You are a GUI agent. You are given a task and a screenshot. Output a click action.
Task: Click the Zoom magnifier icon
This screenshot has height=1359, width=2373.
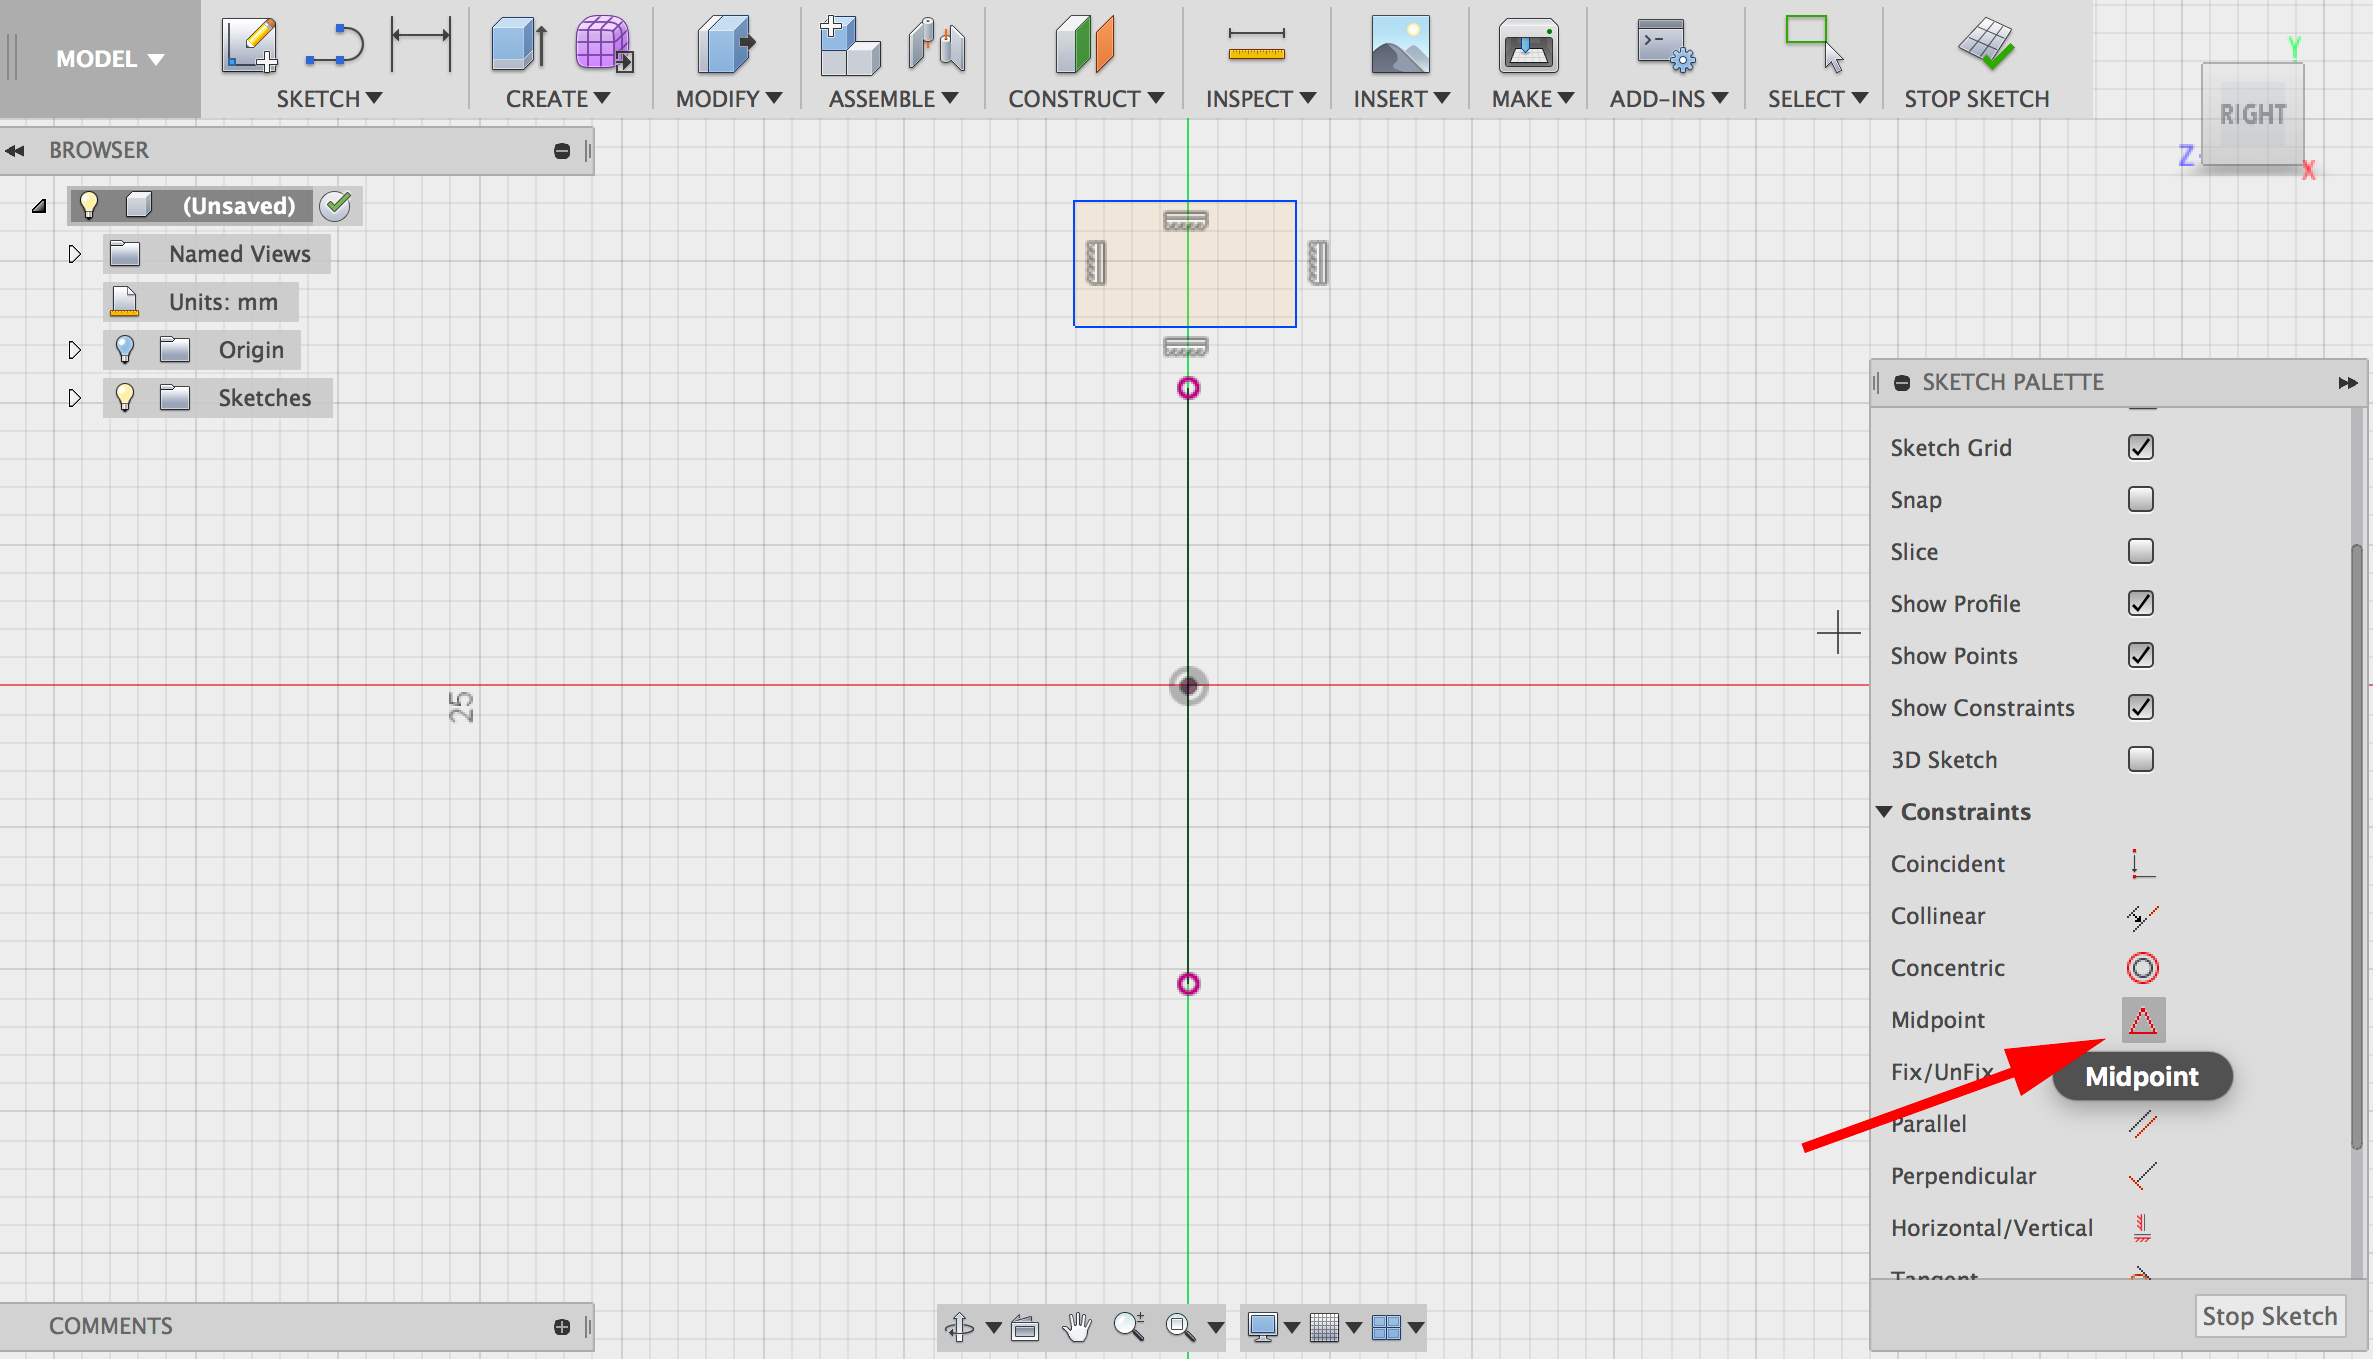[1129, 1327]
